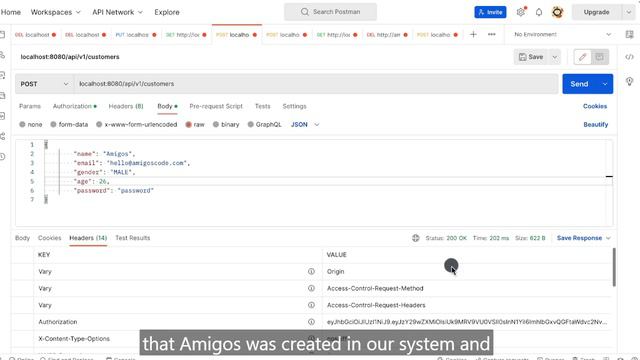Open the POST method dropdown
Screen dimensions: 640x360
coord(44,84)
